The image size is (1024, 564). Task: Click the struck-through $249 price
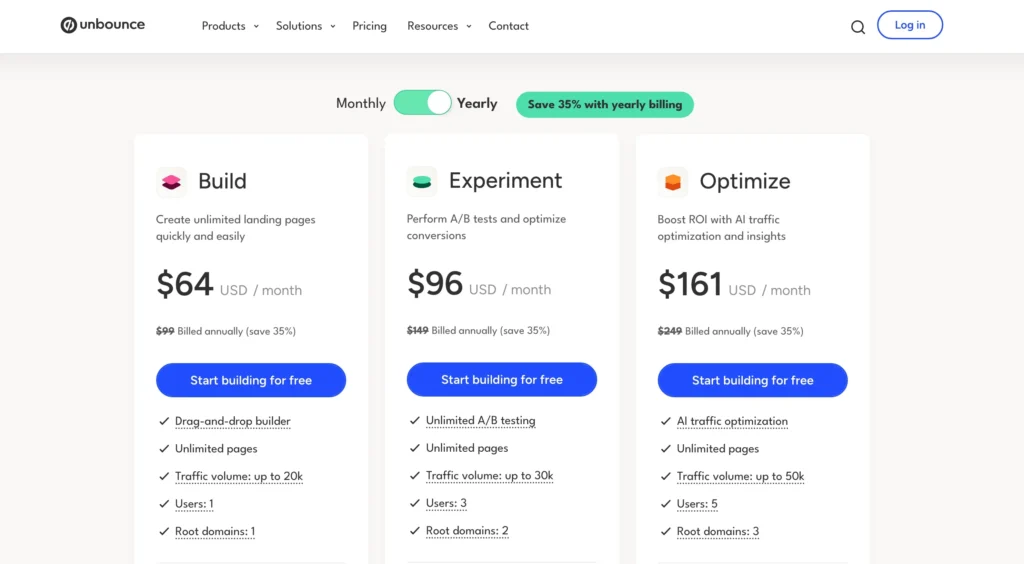tap(669, 331)
